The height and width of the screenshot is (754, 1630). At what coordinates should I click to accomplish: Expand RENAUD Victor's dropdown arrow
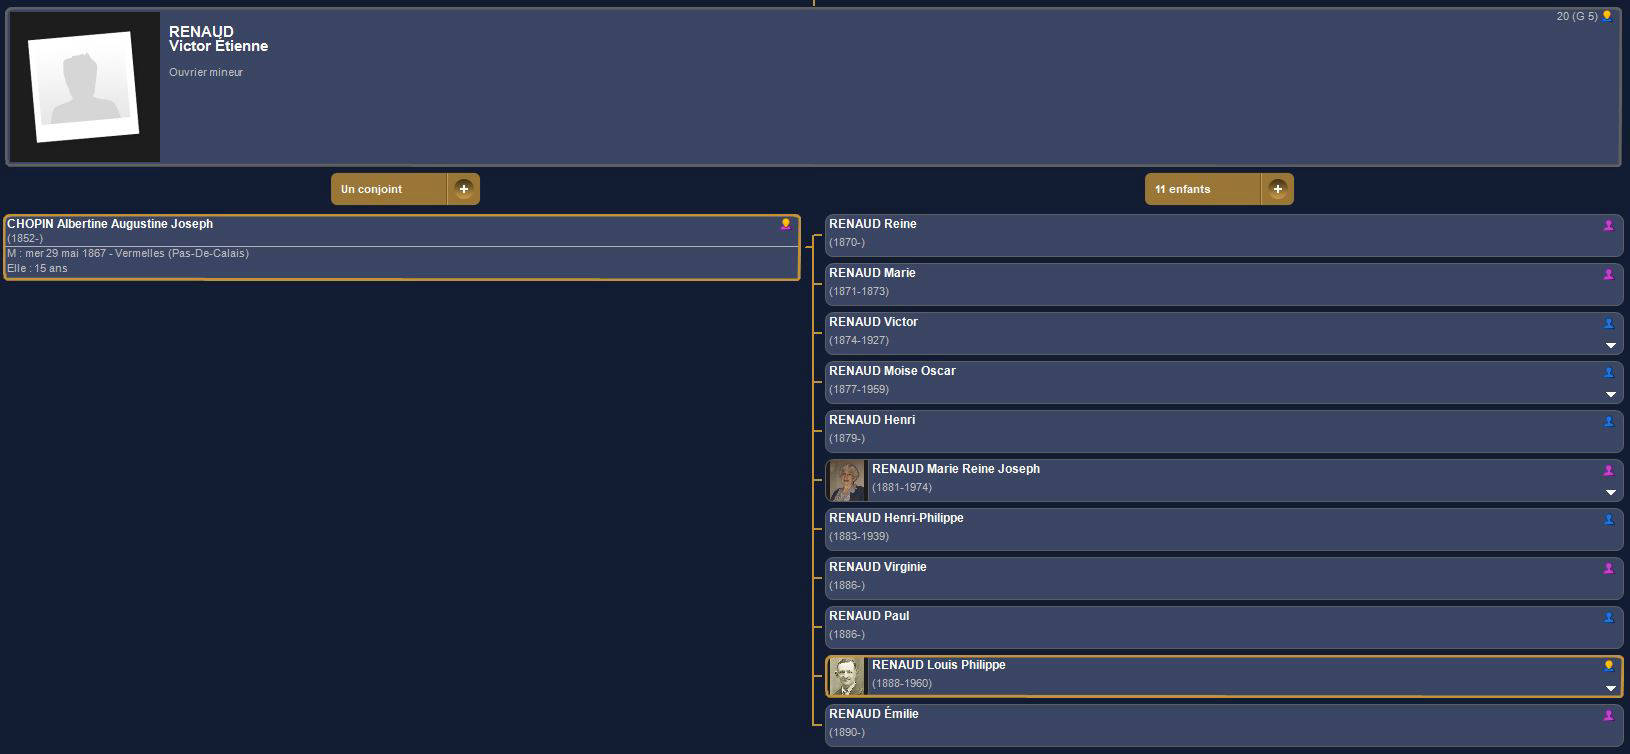1610,345
